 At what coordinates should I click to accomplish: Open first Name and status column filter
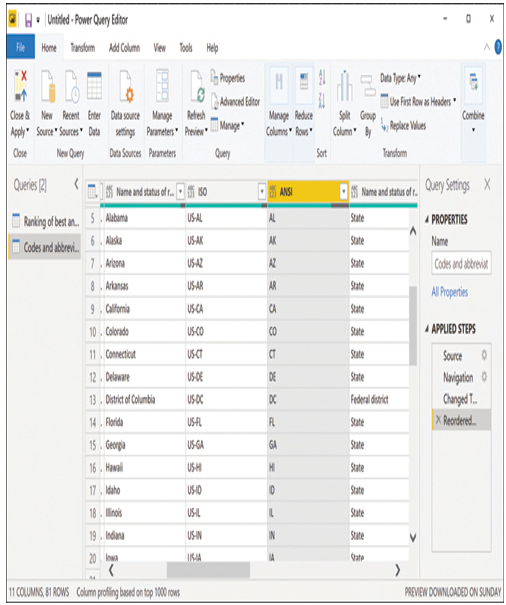point(180,191)
